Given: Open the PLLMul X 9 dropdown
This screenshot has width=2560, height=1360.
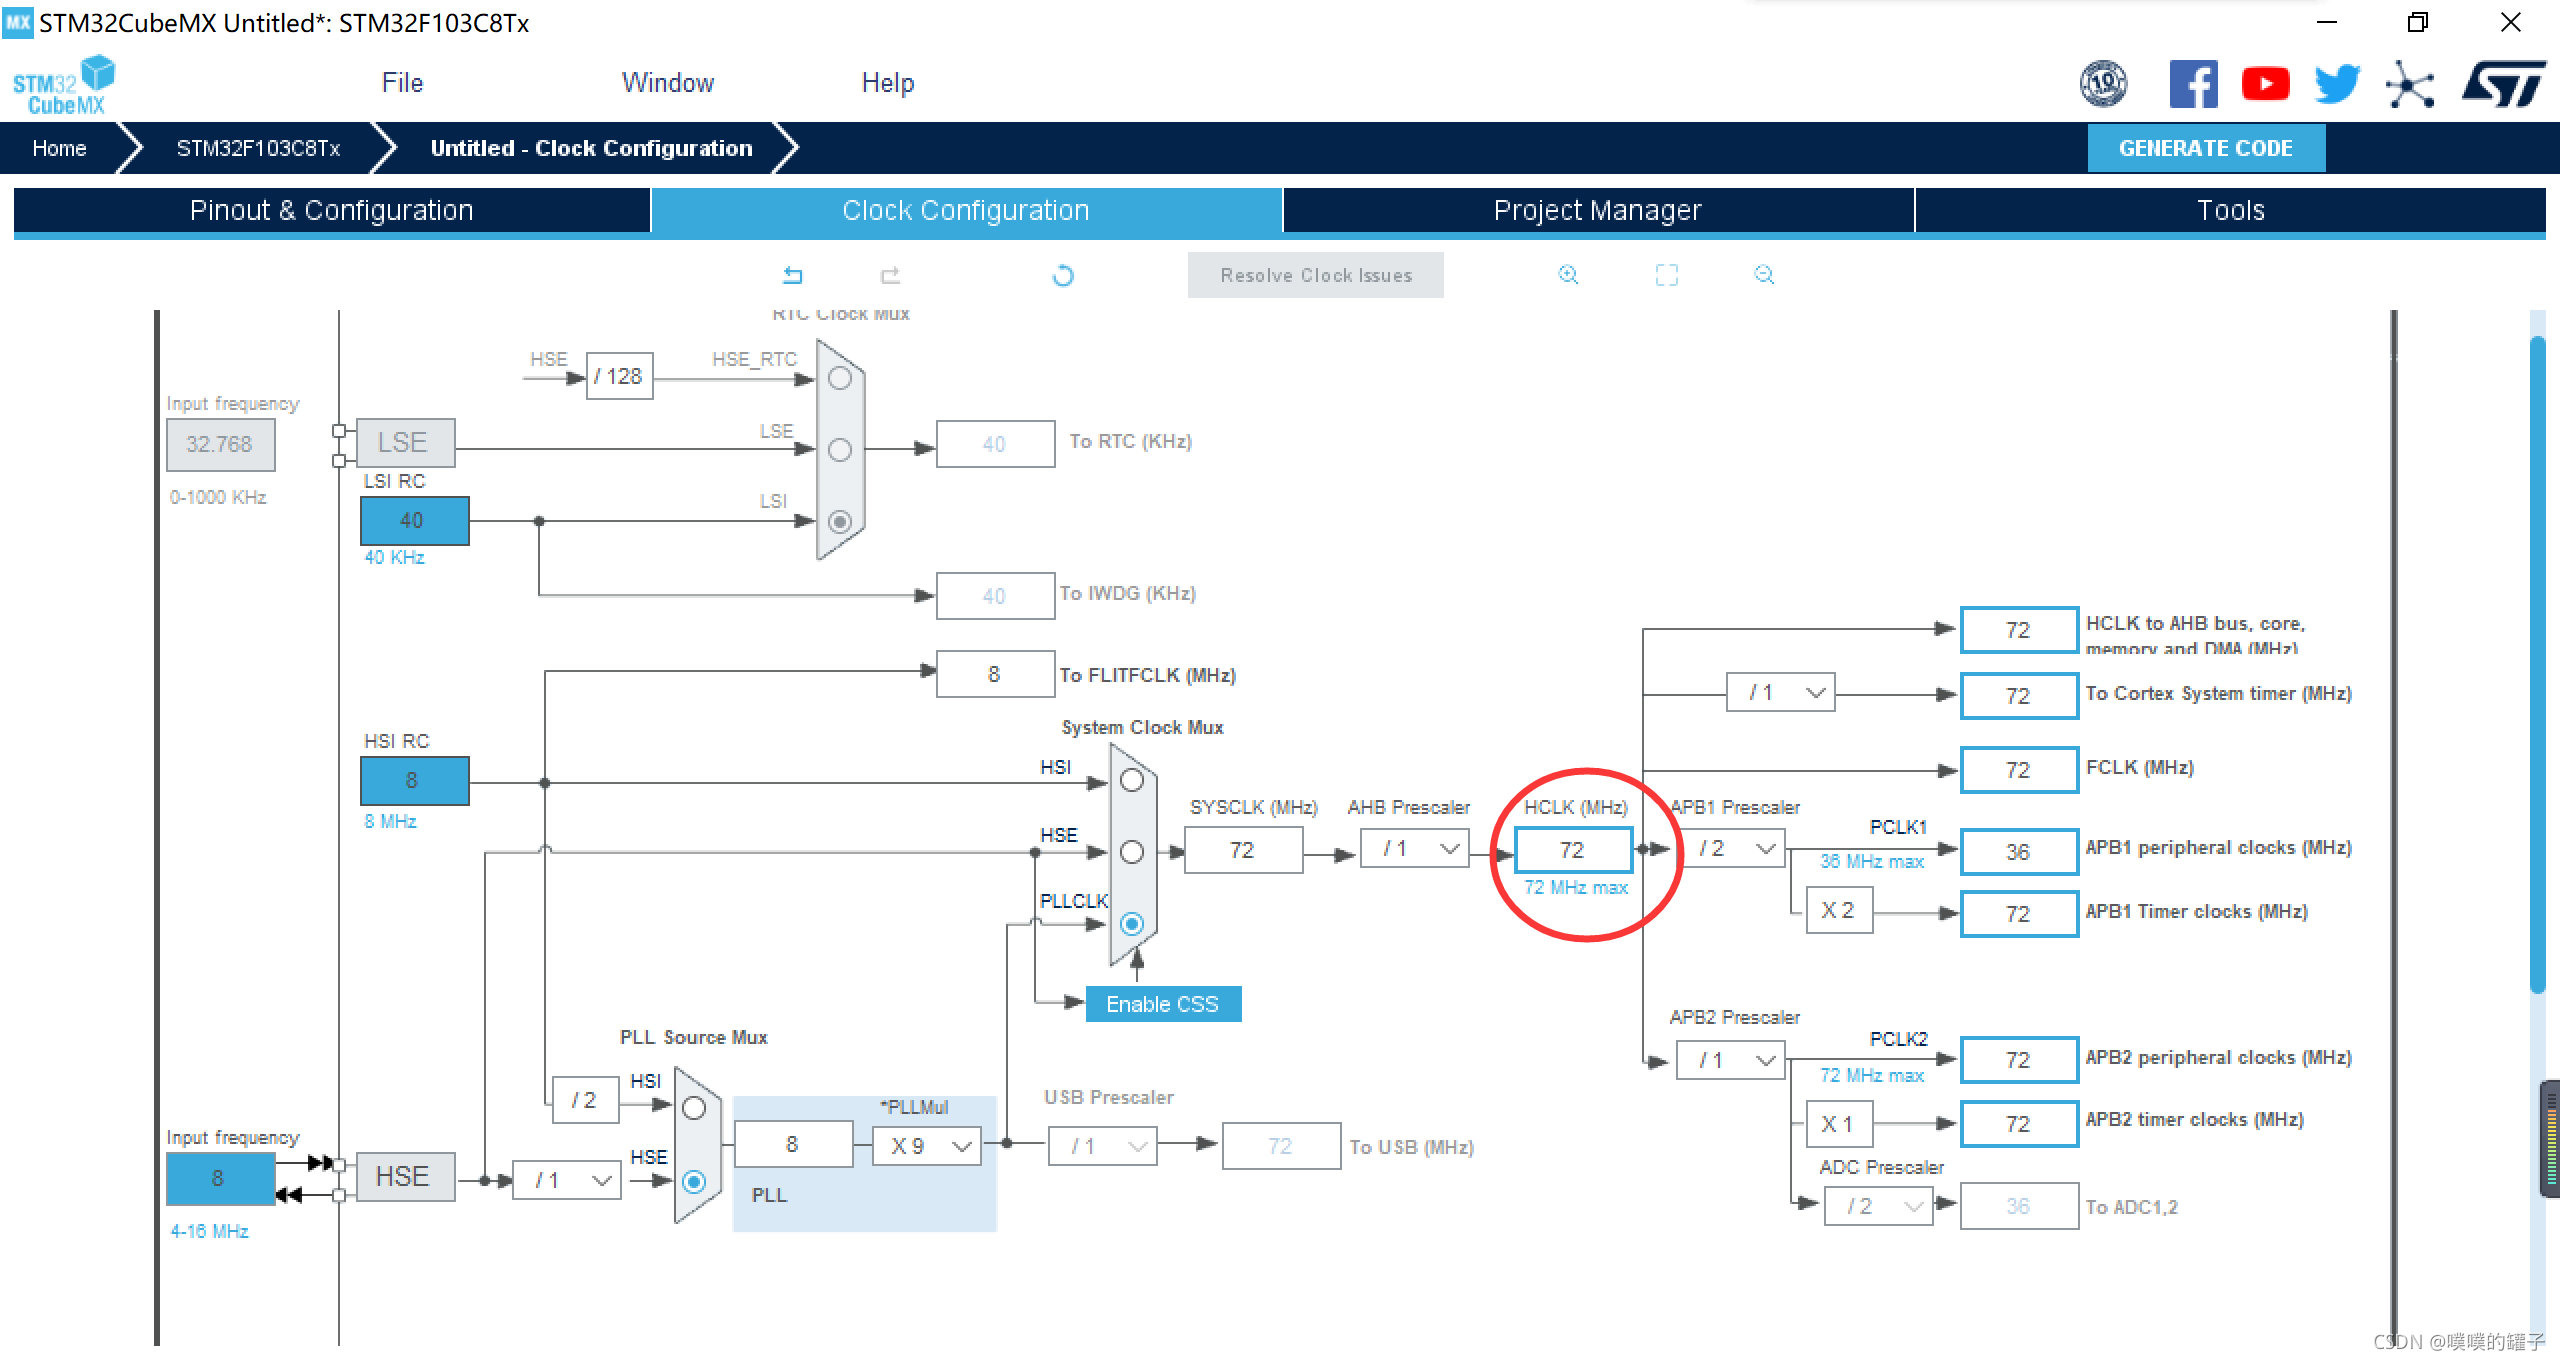Looking at the screenshot, I should (x=927, y=1146).
